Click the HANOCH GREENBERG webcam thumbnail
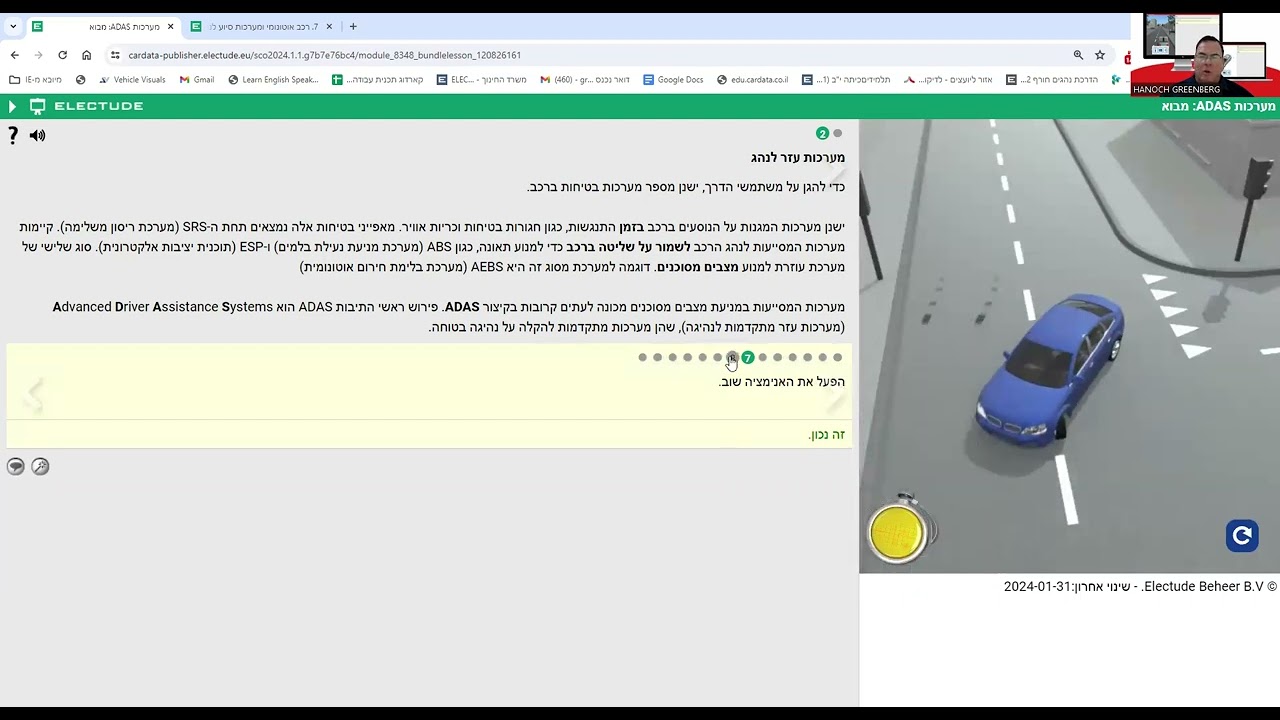 click(1205, 55)
